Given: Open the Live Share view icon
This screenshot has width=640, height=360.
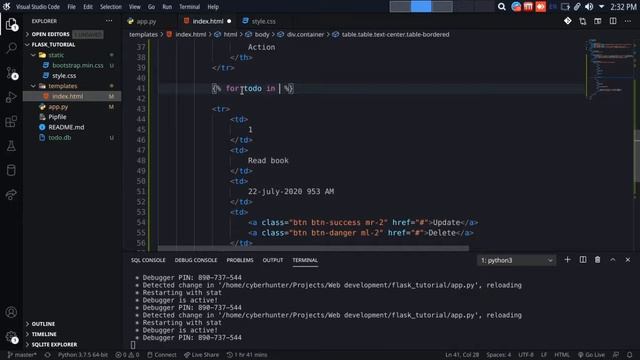Looking at the screenshot, I should tap(11, 195).
